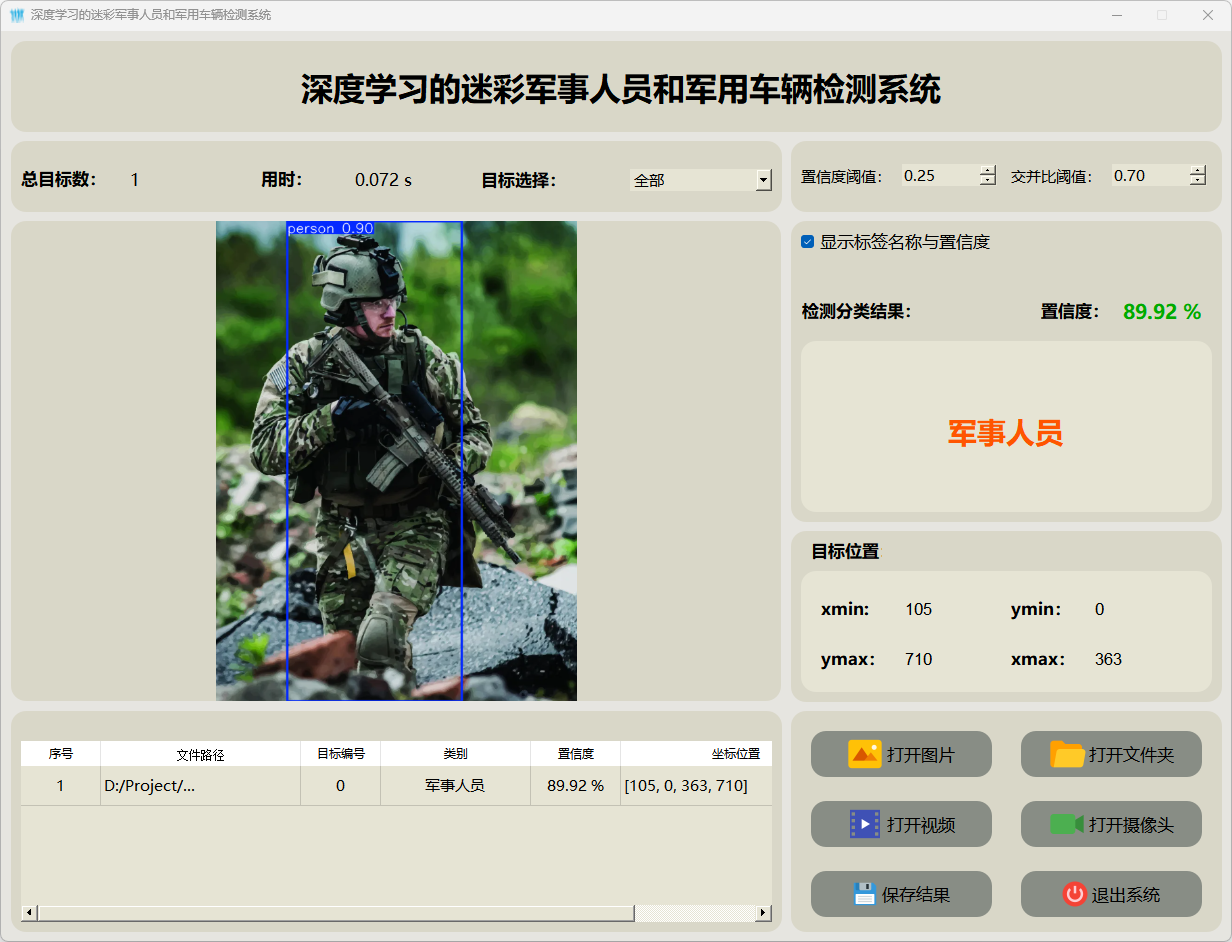Click the save results floppy disk icon
This screenshot has height=942, width=1232.
click(864, 894)
